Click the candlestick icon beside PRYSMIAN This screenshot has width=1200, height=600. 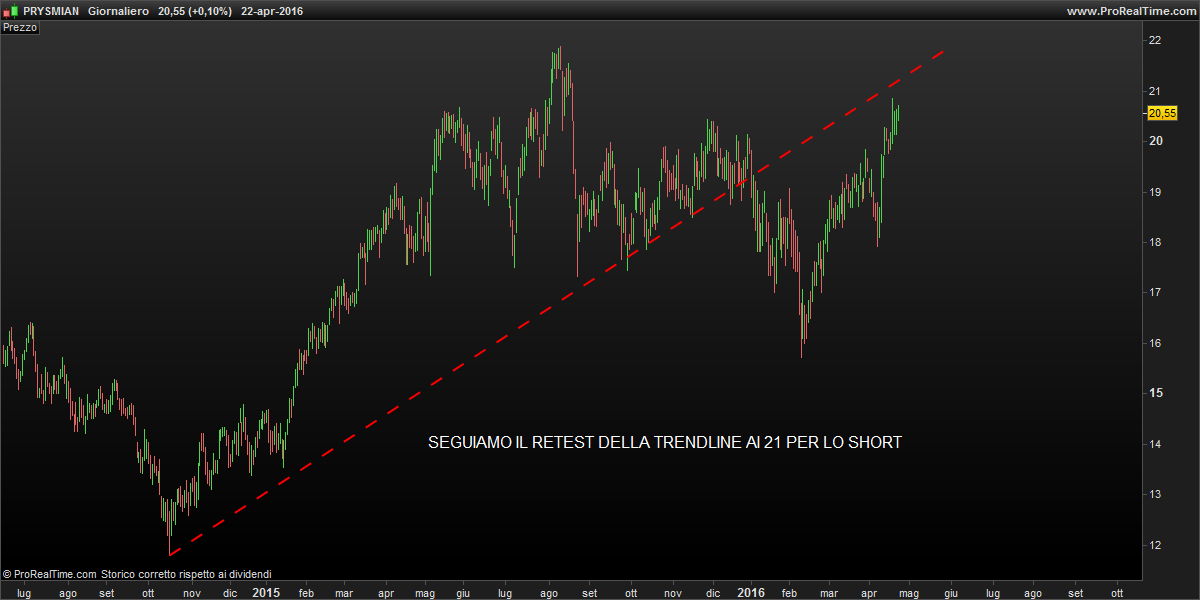coord(11,11)
